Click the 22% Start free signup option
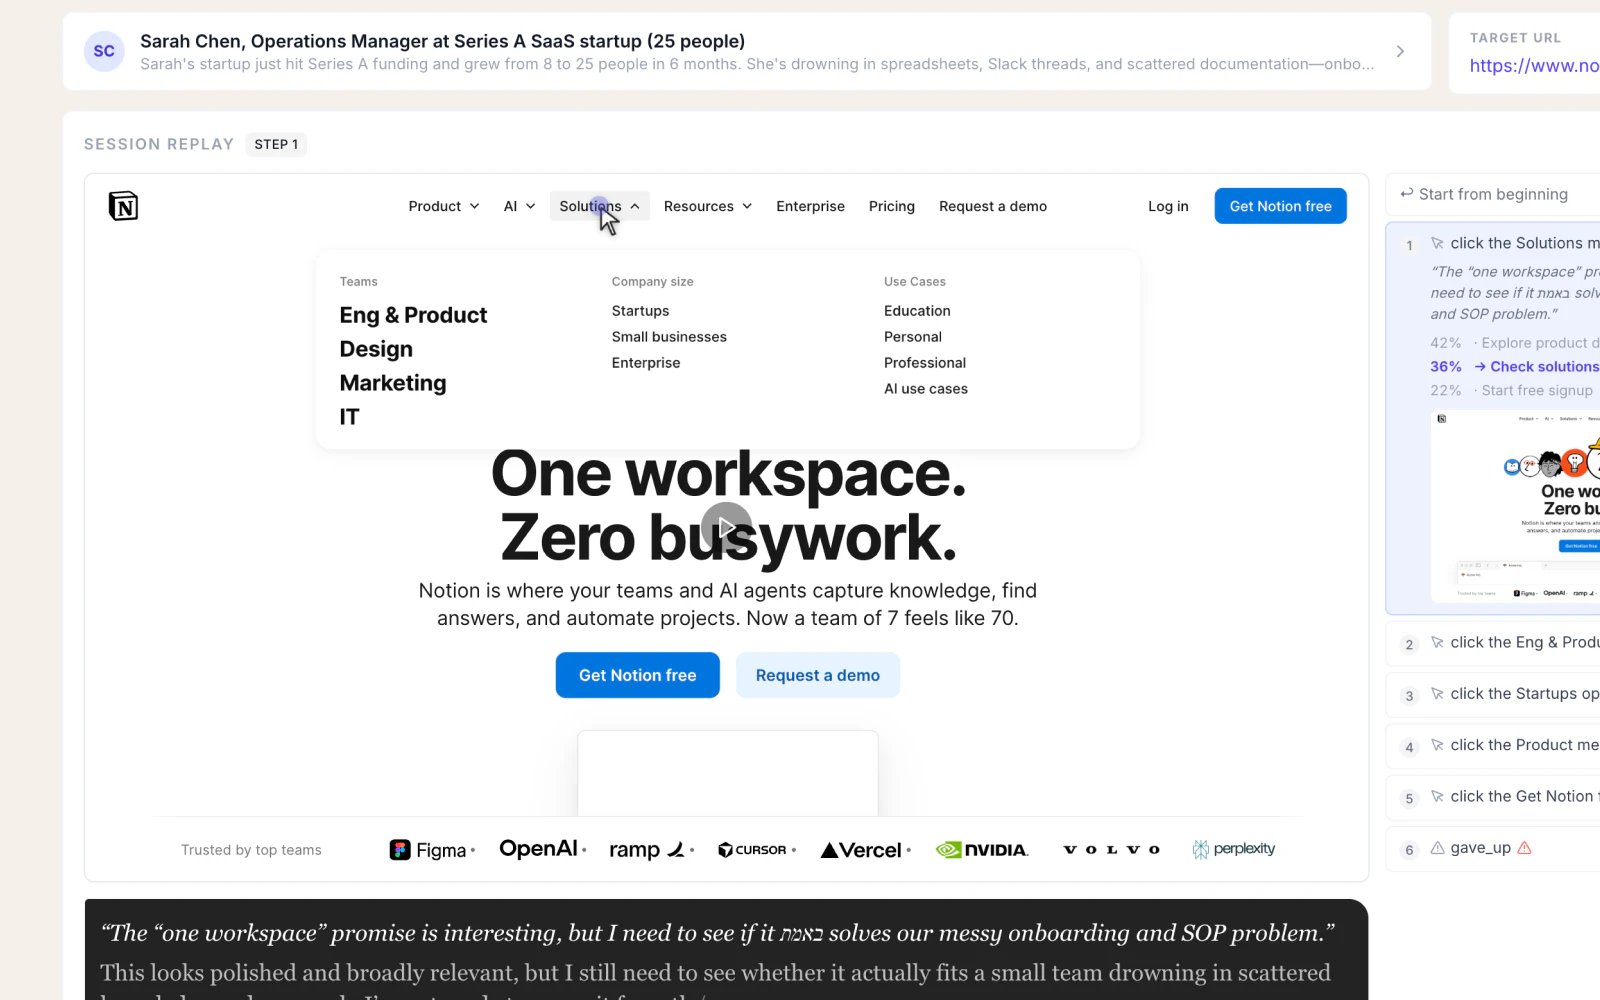The image size is (1600, 1000). coord(1512,391)
